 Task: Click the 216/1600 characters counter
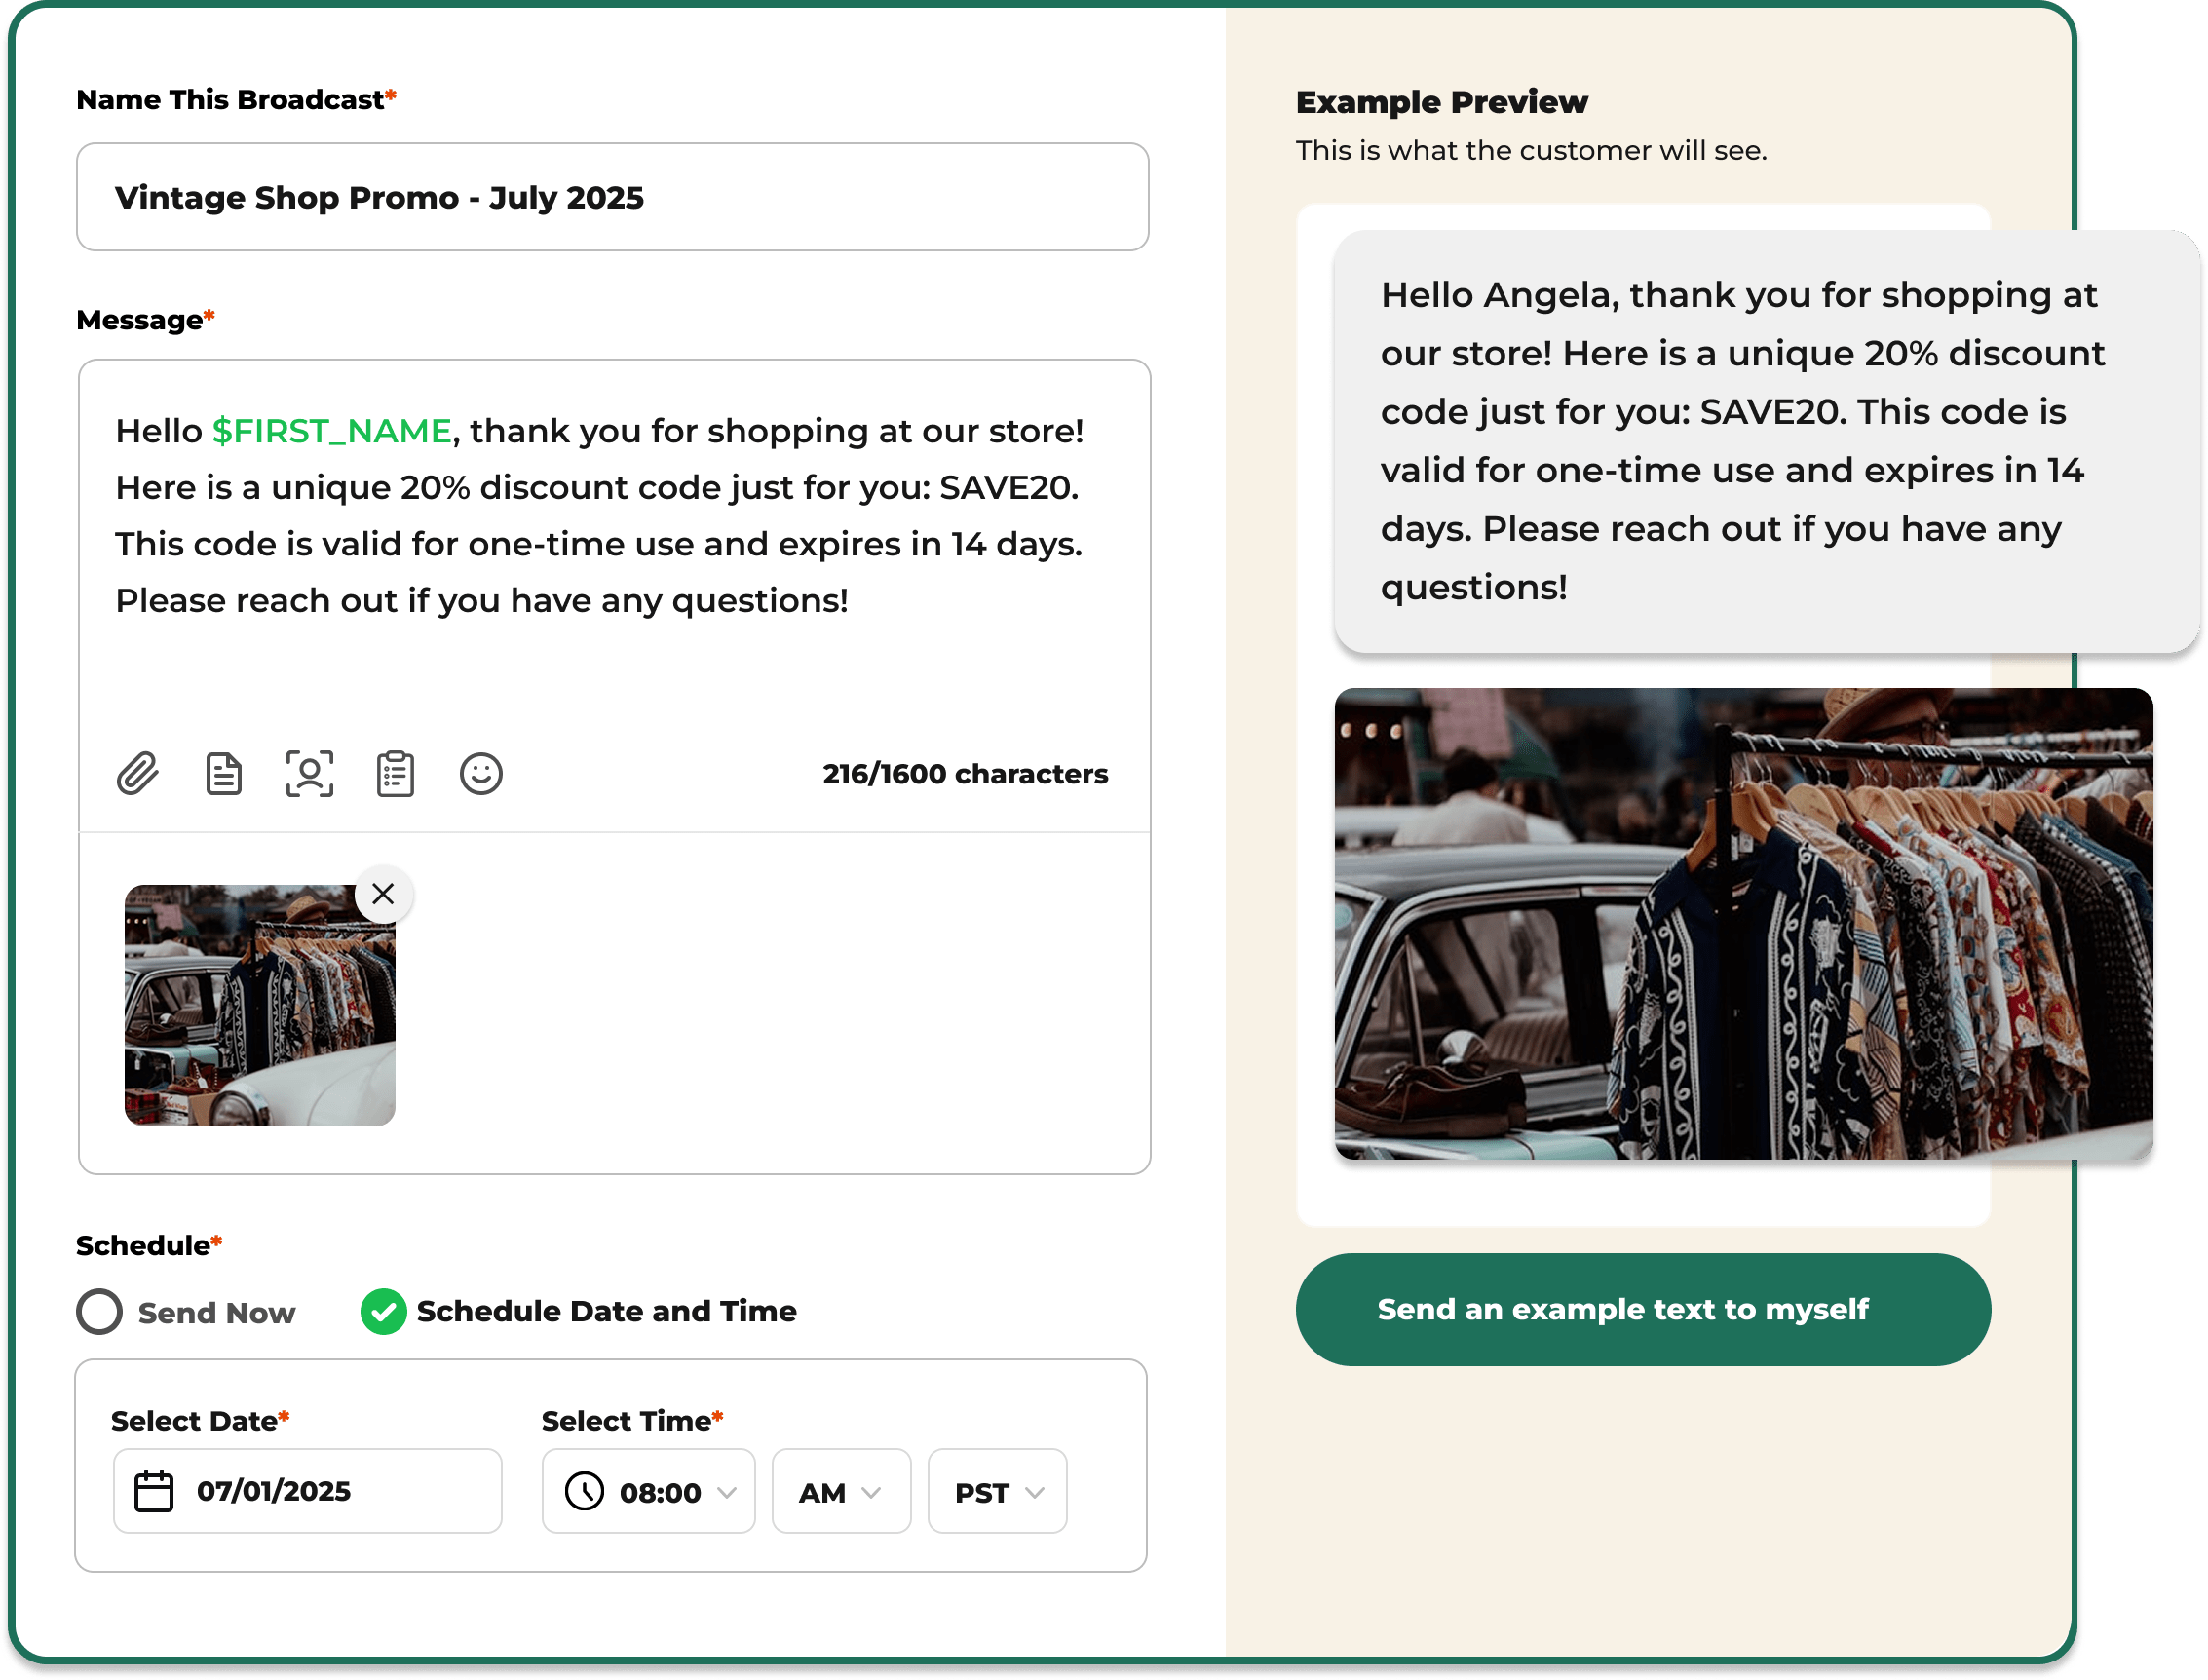point(966,774)
